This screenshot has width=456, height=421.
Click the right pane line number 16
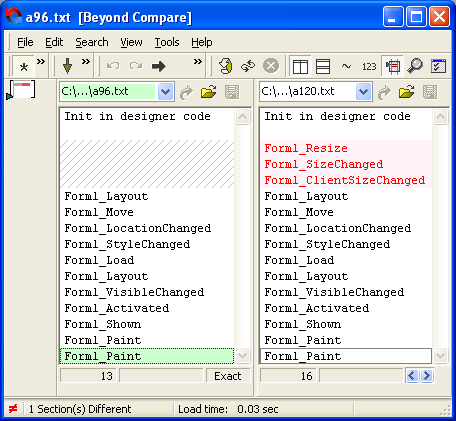coord(307,376)
